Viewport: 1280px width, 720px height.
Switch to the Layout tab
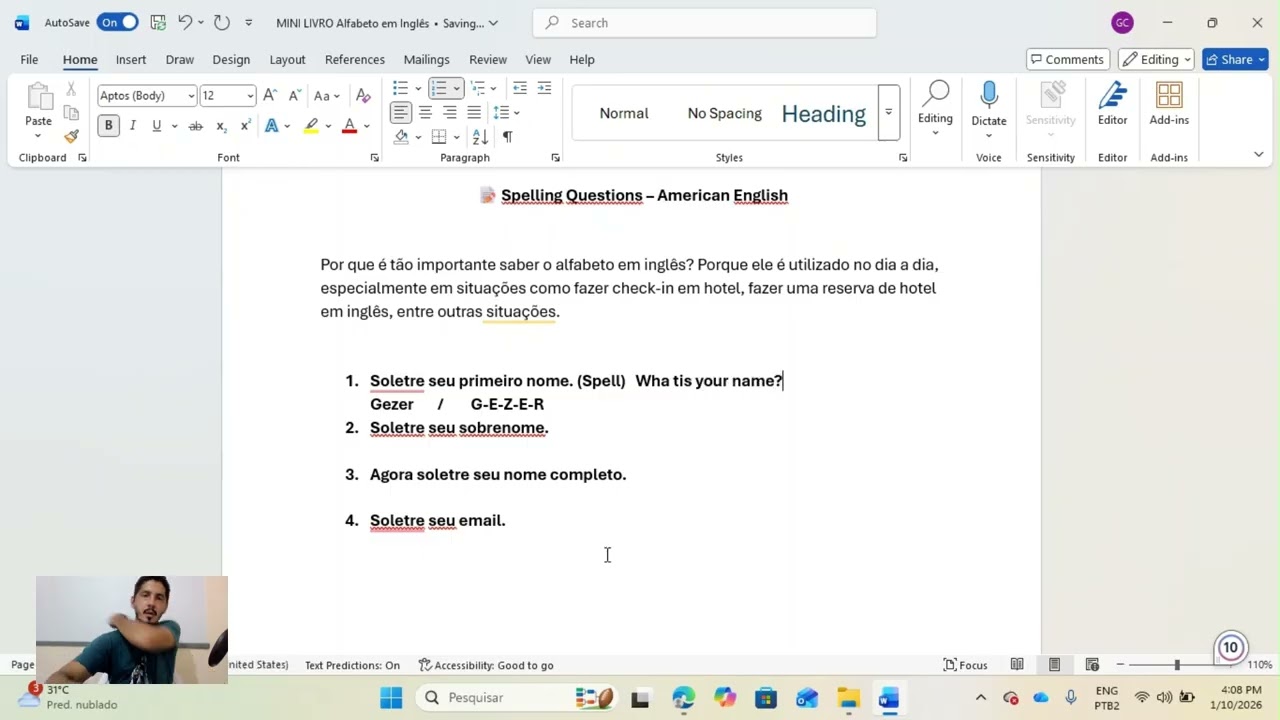(x=287, y=59)
